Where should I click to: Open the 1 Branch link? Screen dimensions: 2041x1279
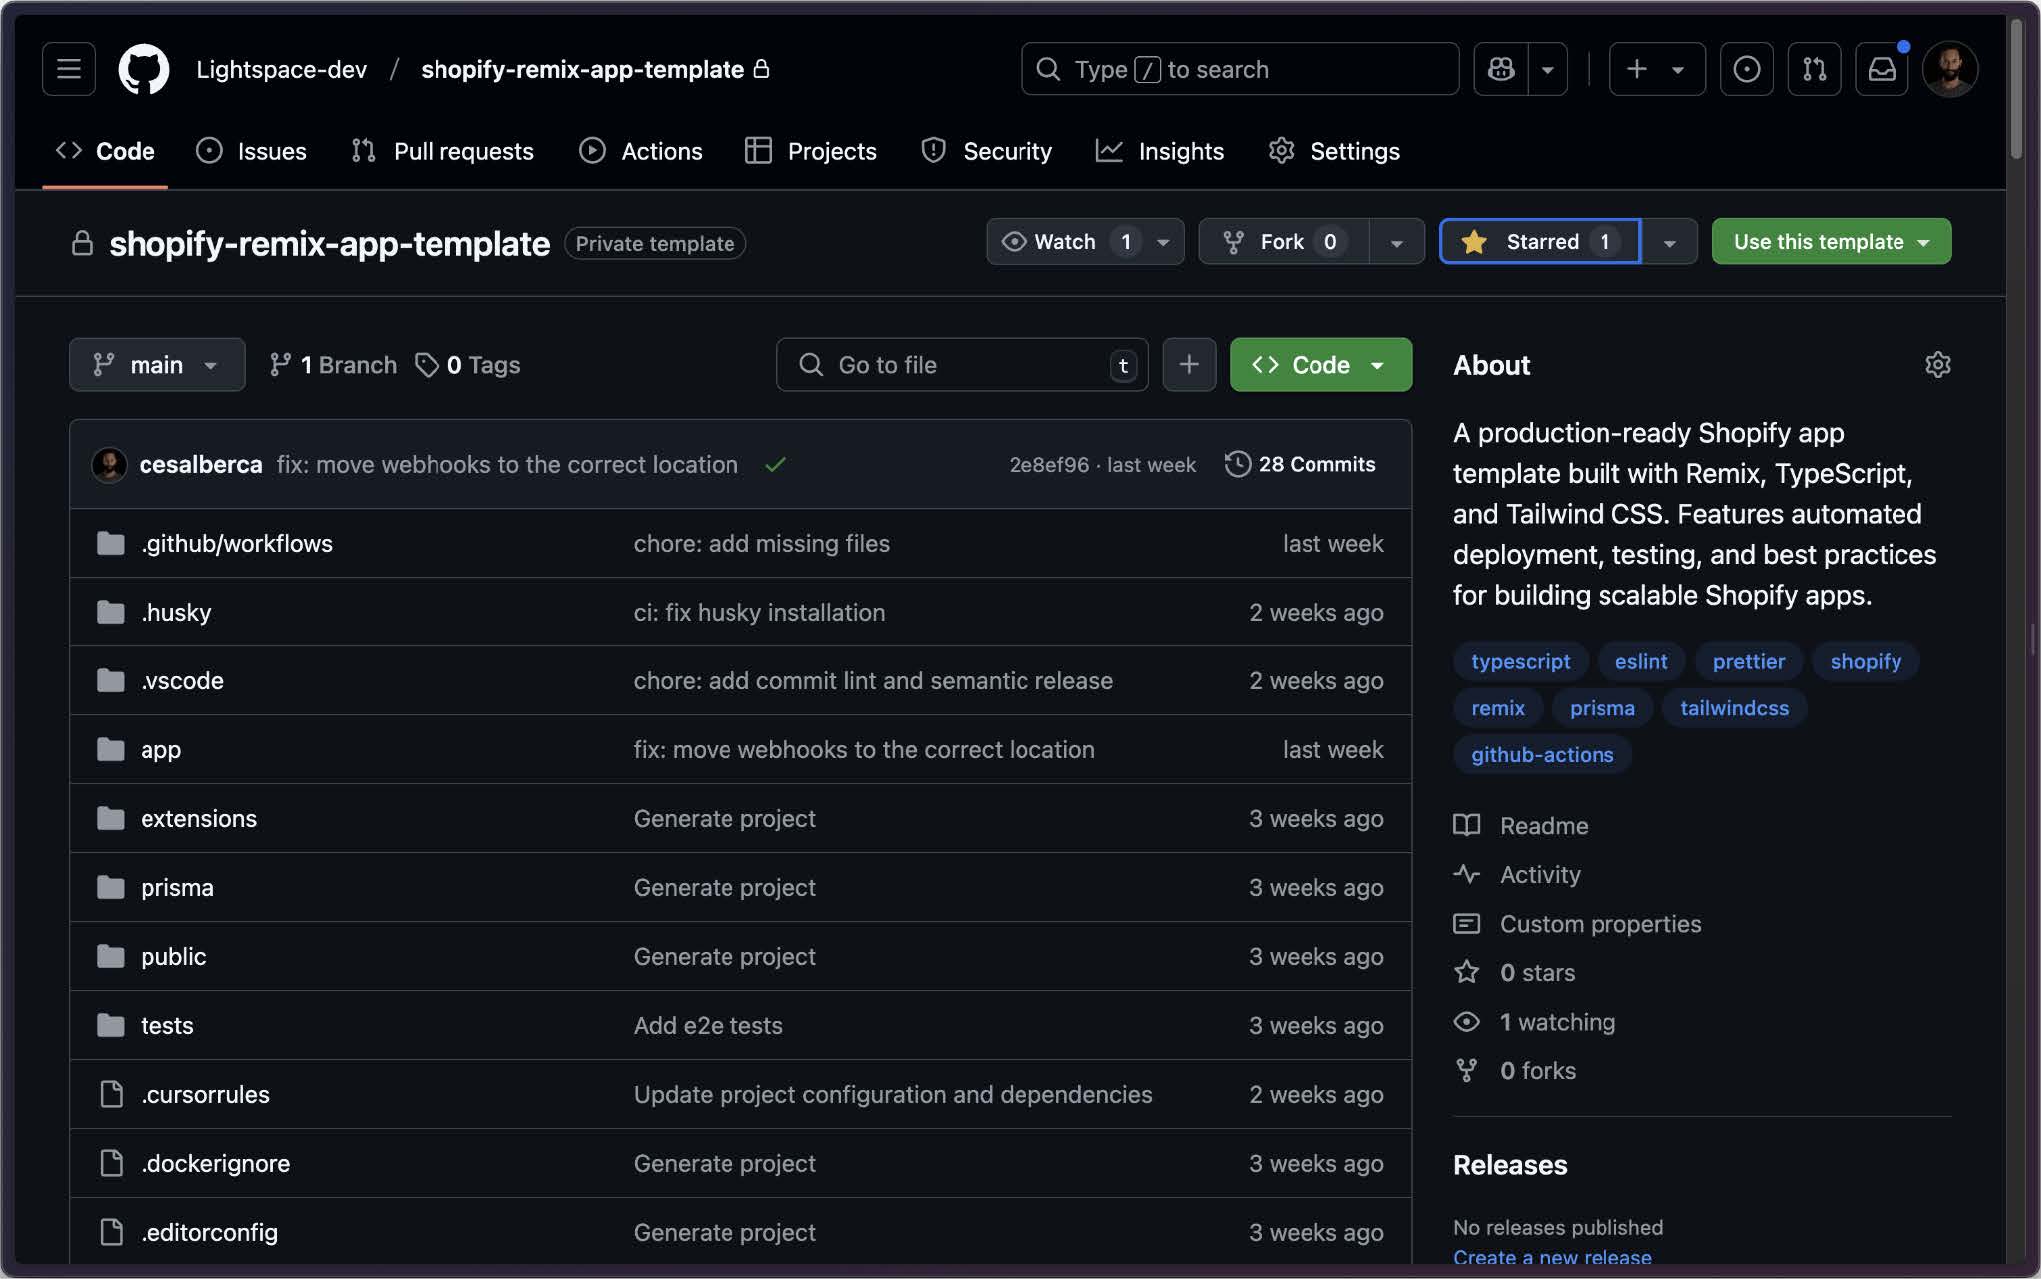333,365
